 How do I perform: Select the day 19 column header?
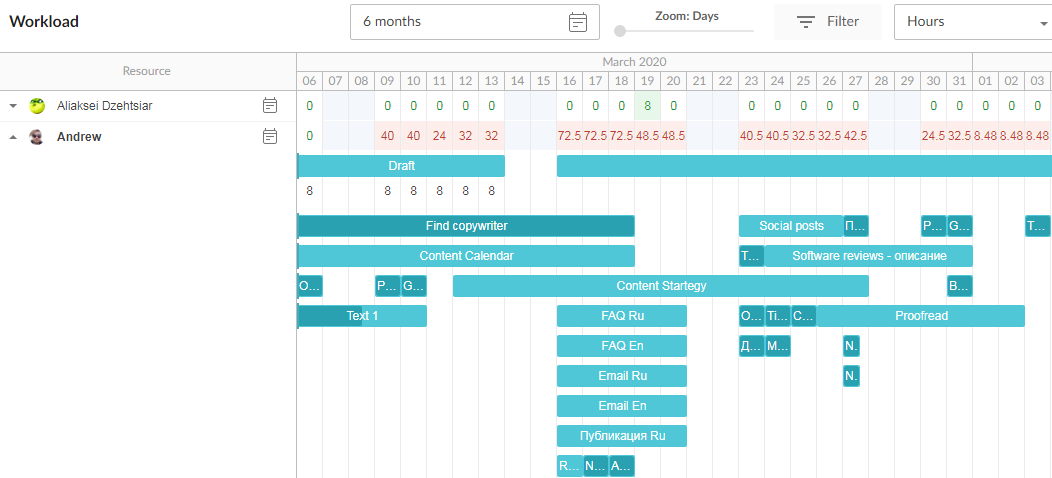647,81
